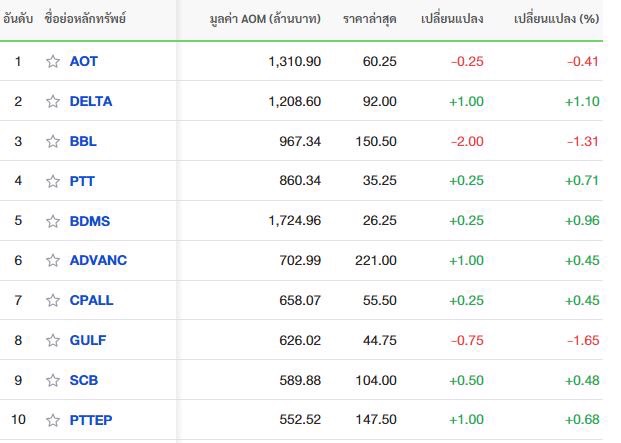Add CPALL to favorites via star
621x443 pixels.
coord(53,300)
